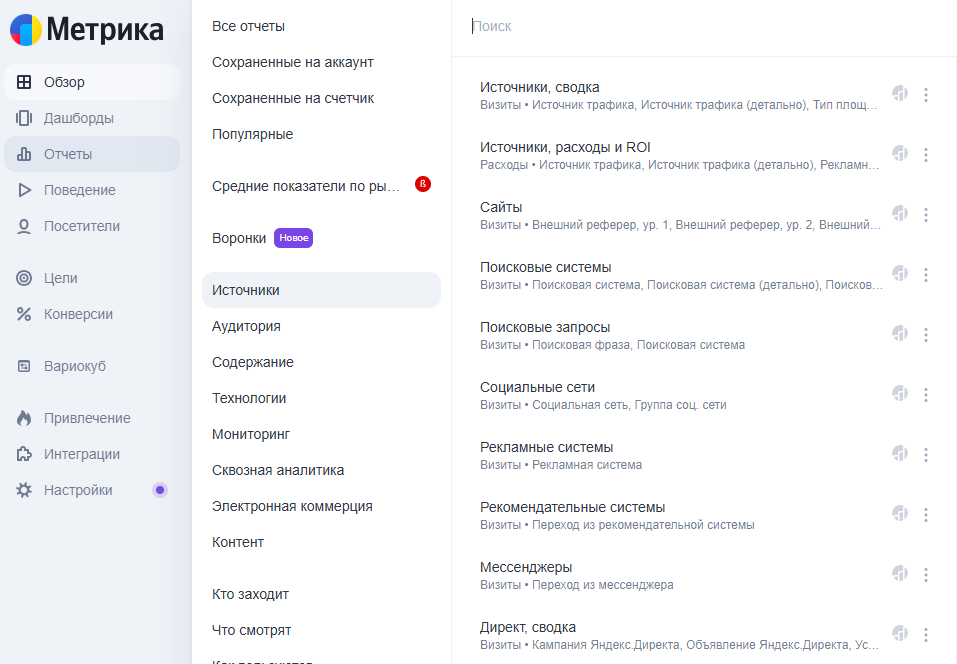Viewport: 957px width, 664px height.
Task: Open the three-dot menu for Директ, сводка
Action: point(926,635)
